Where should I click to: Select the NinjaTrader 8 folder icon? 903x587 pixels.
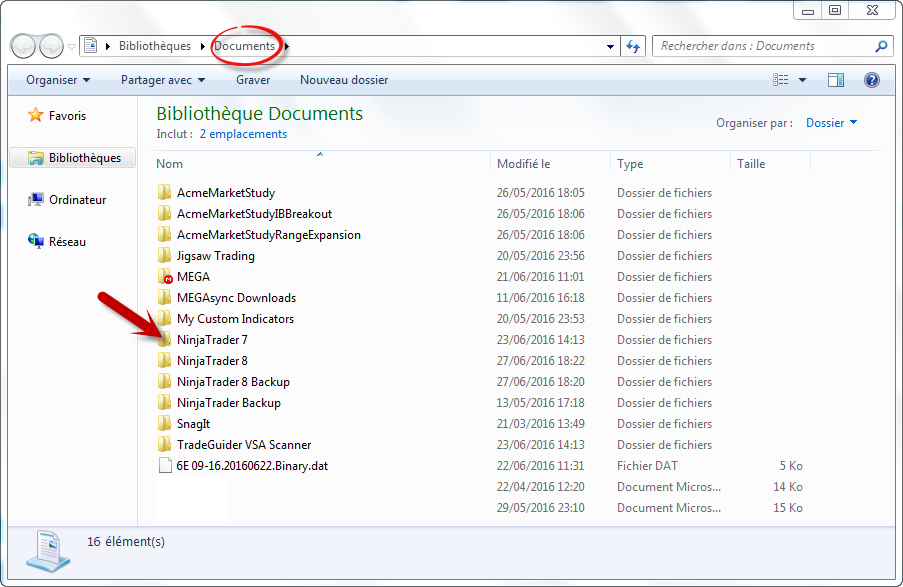(165, 361)
